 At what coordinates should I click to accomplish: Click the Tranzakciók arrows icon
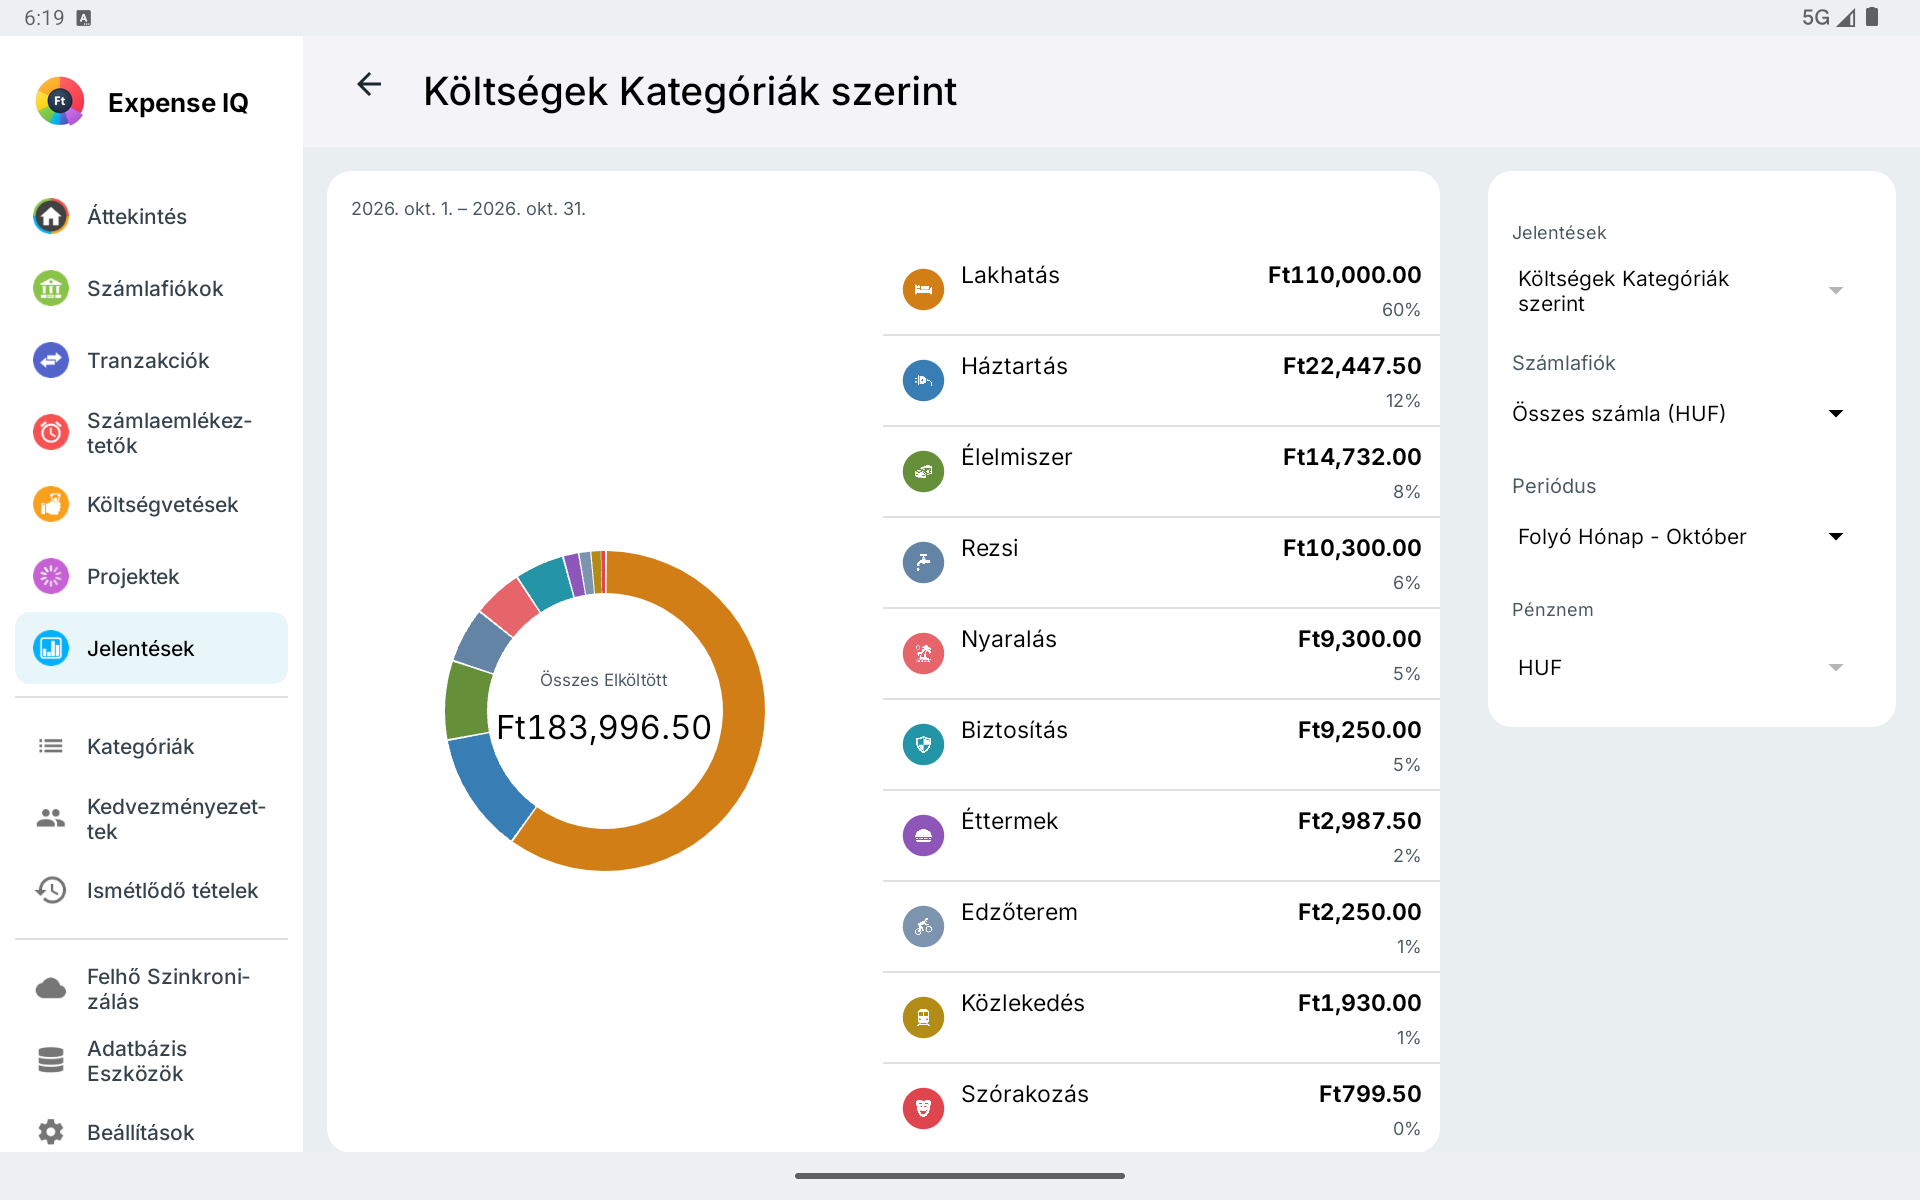coord(51,360)
